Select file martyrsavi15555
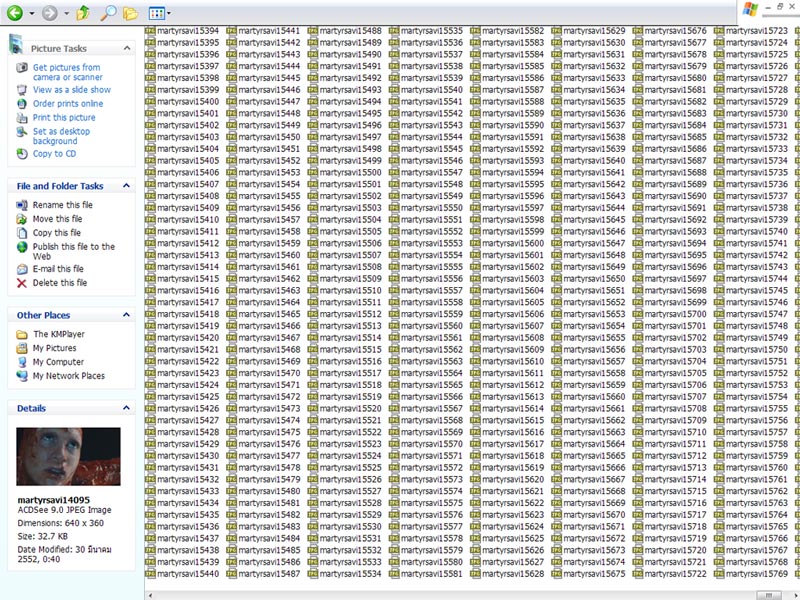800x600 pixels. [x=426, y=267]
